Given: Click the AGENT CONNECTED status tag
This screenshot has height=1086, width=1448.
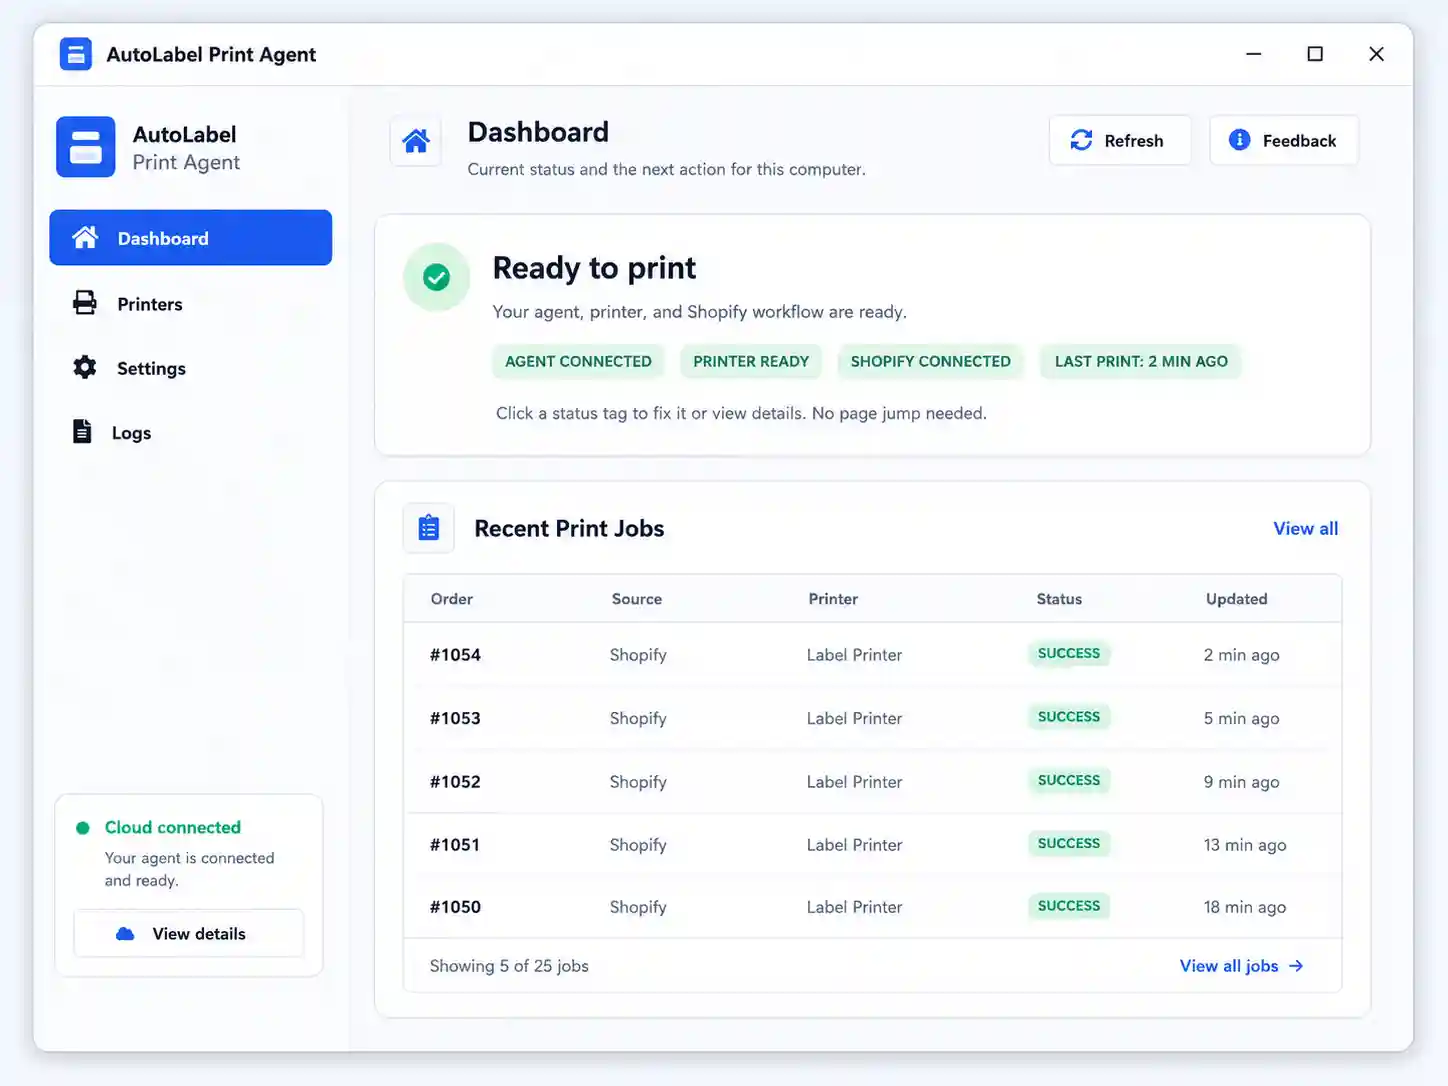Looking at the screenshot, I should 578,362.
